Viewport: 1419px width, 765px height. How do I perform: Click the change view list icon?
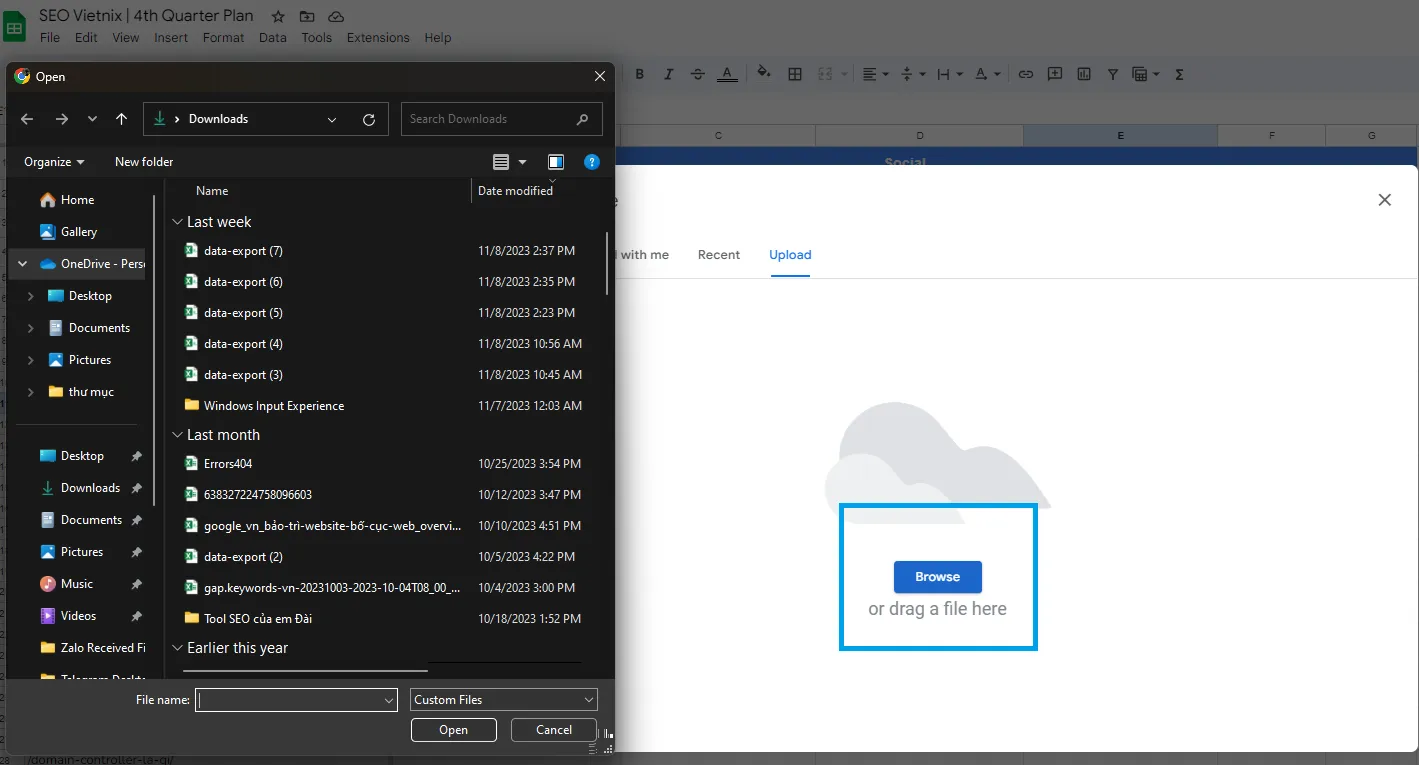[x=501, y=162]
